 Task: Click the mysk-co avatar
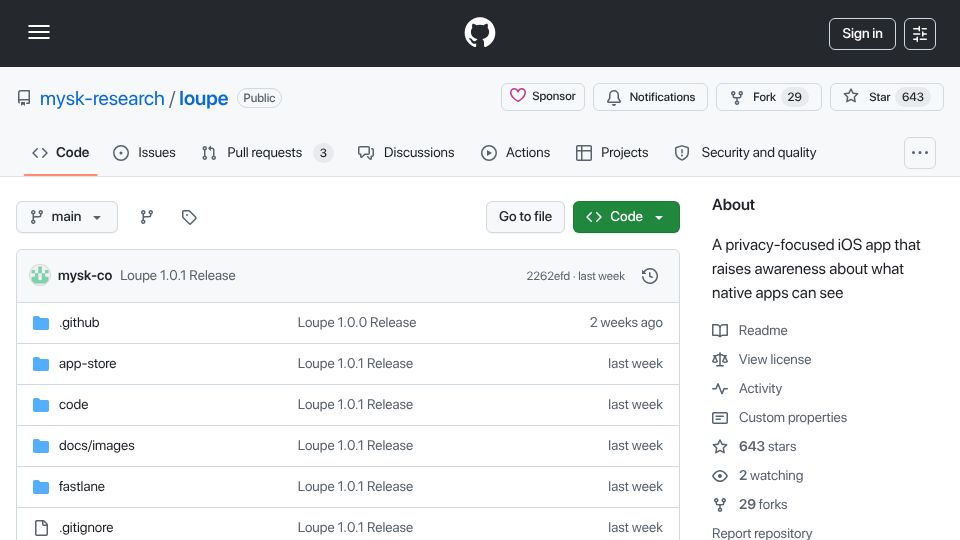(x=40, y=276)
